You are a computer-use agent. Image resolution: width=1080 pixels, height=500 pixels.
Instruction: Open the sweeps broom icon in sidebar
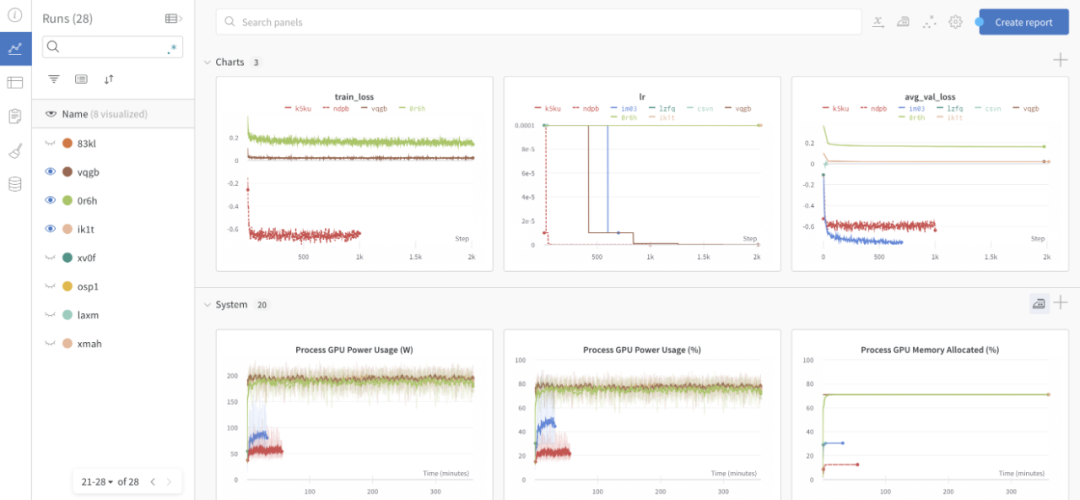[15, 151]
